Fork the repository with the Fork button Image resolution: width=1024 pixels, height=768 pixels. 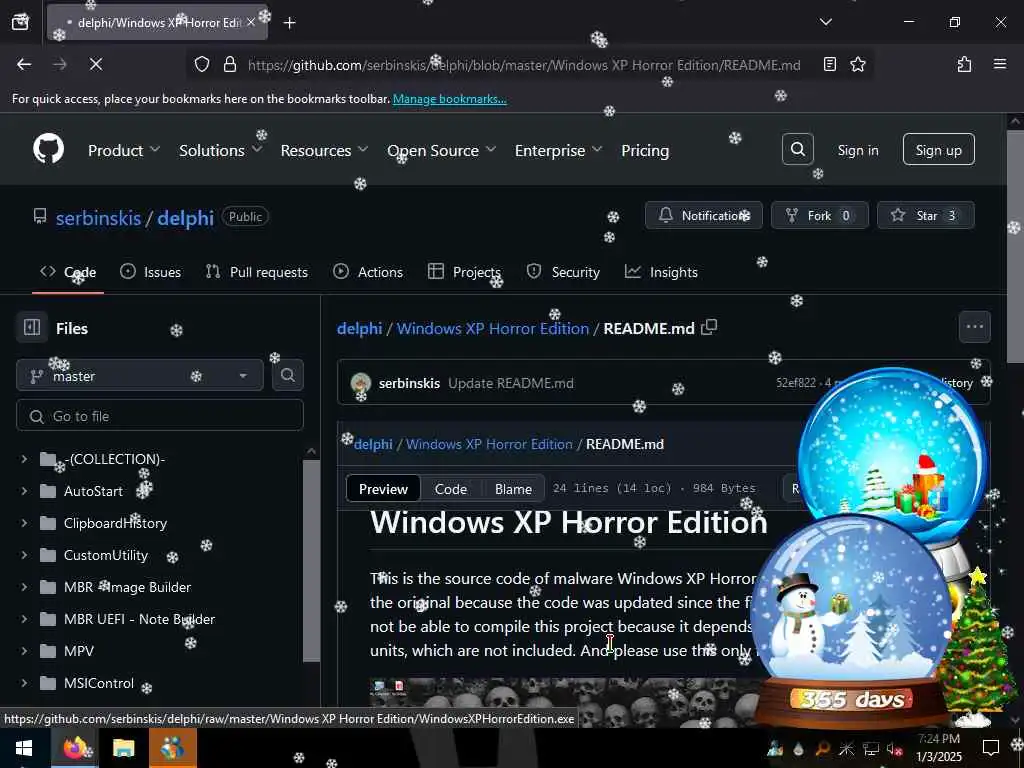tap(820, 215)
